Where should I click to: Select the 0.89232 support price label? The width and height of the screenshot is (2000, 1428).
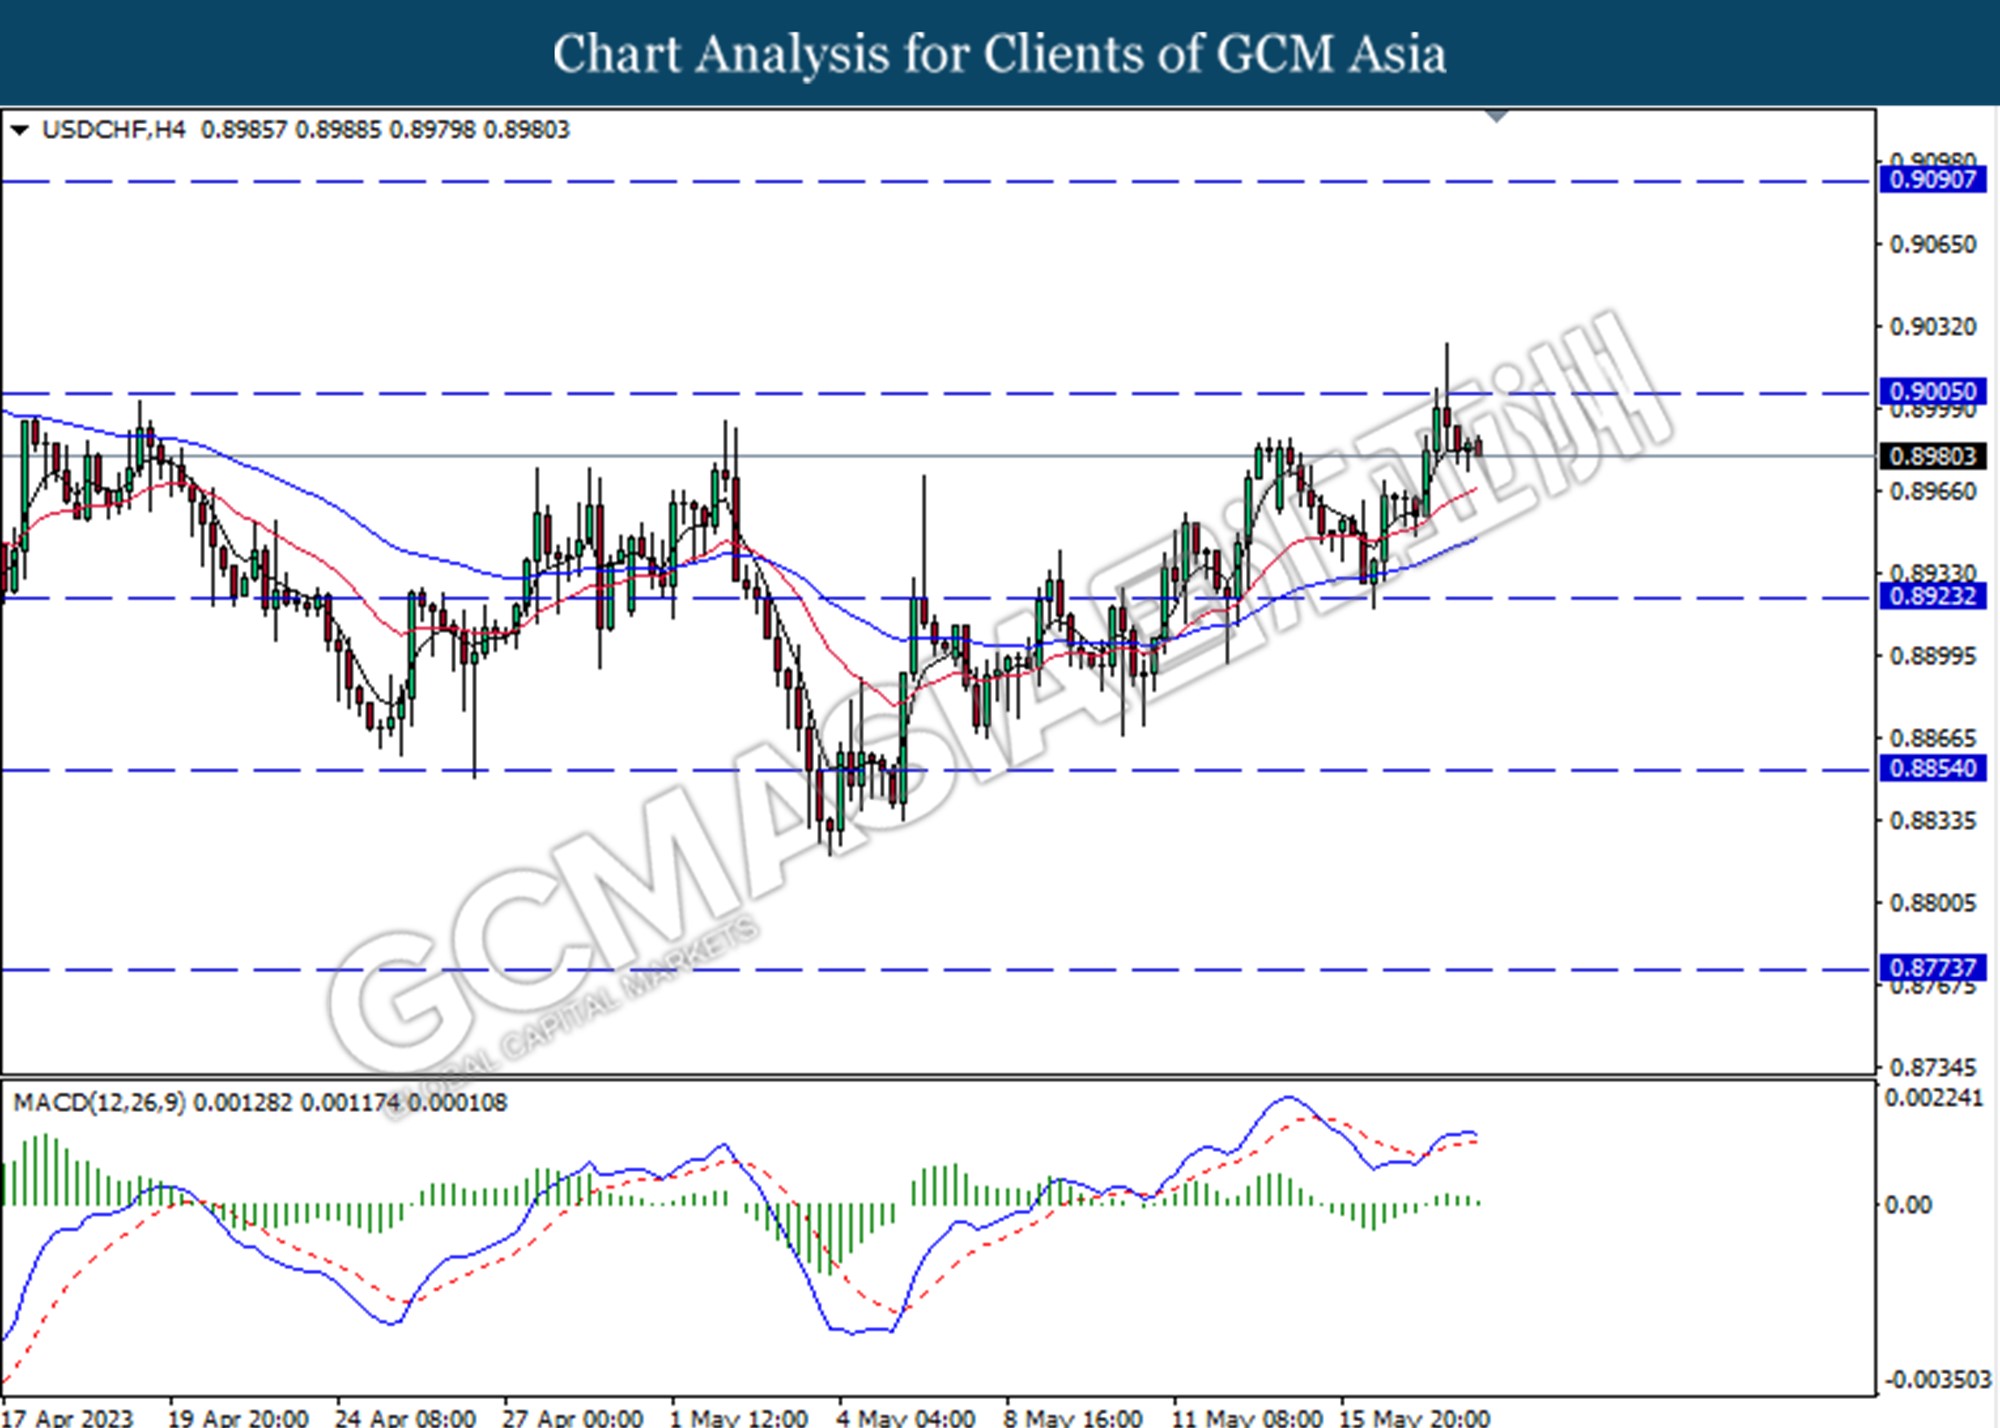(1933, 596)
